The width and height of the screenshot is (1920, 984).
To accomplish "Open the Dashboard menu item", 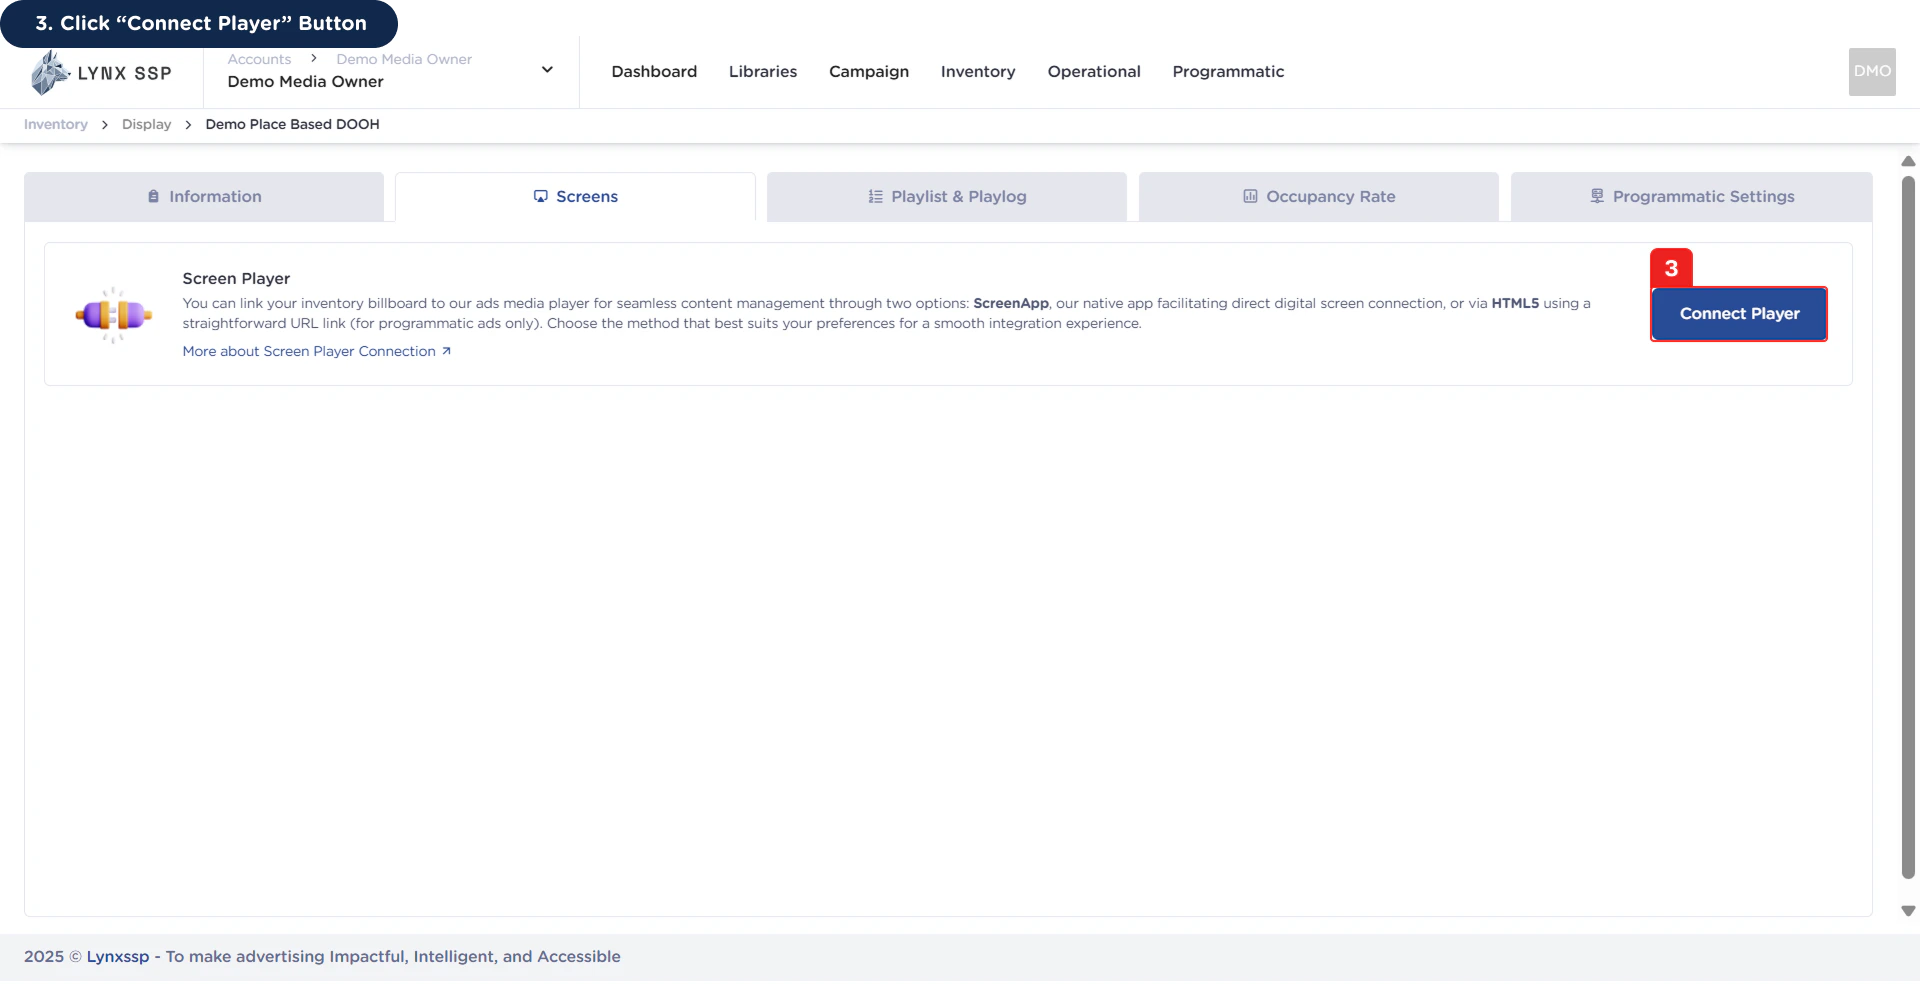I will coord(653,71).
